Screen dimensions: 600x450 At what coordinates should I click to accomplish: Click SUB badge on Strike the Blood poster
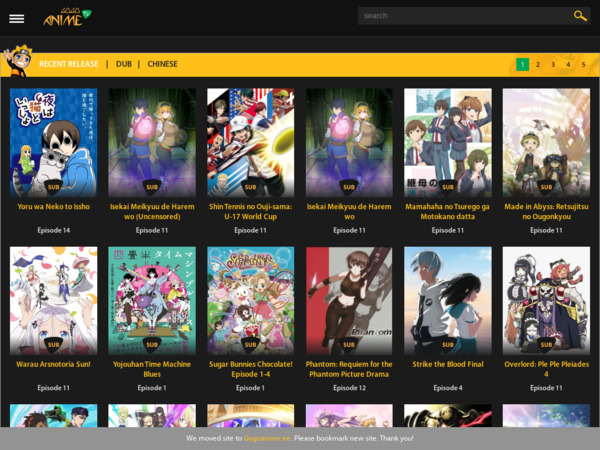click(x=448, y=345)
